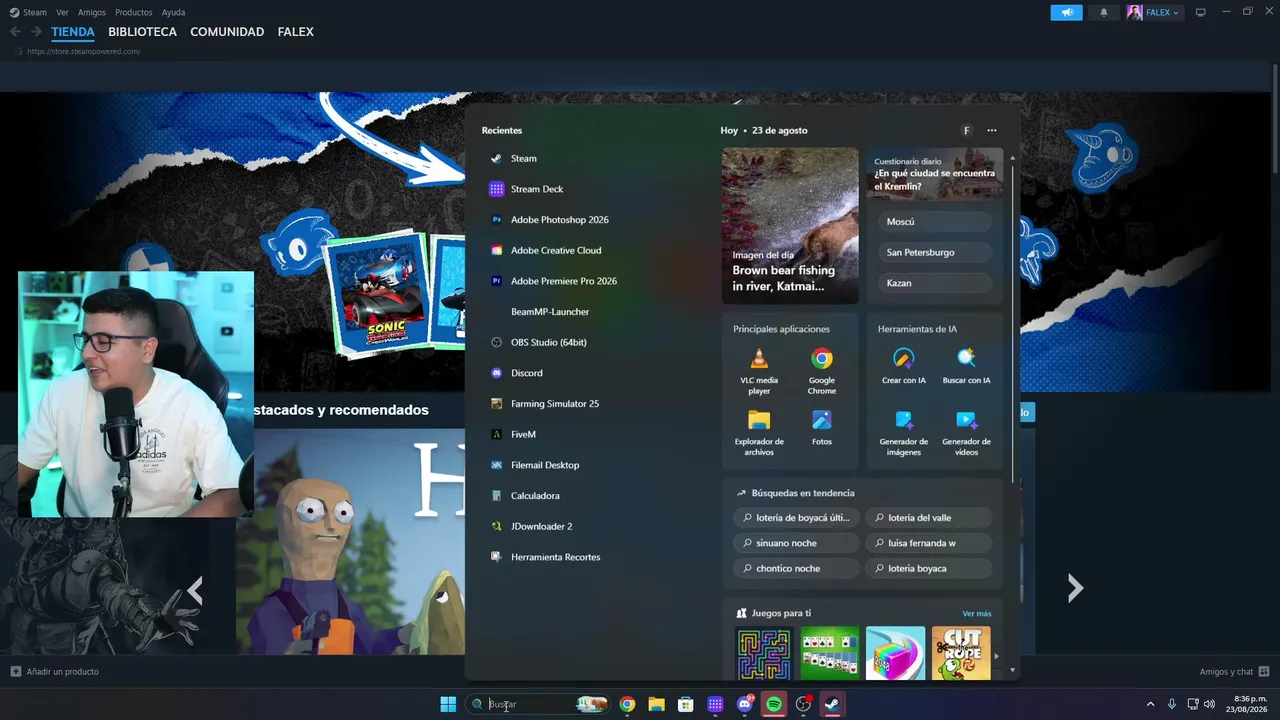Open search panel more options ellipsis
Image resolution: width=1280 pixels, height=720 pixels.
[x=992, y=130]
